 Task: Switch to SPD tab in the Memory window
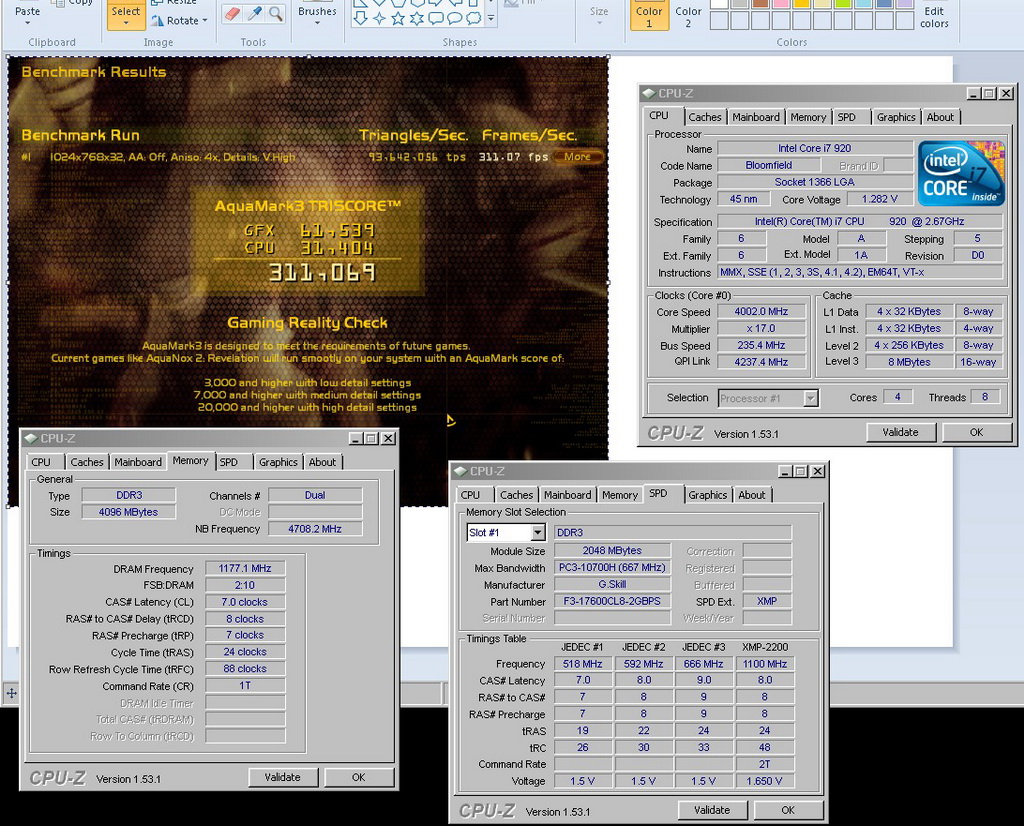(229, 462)
